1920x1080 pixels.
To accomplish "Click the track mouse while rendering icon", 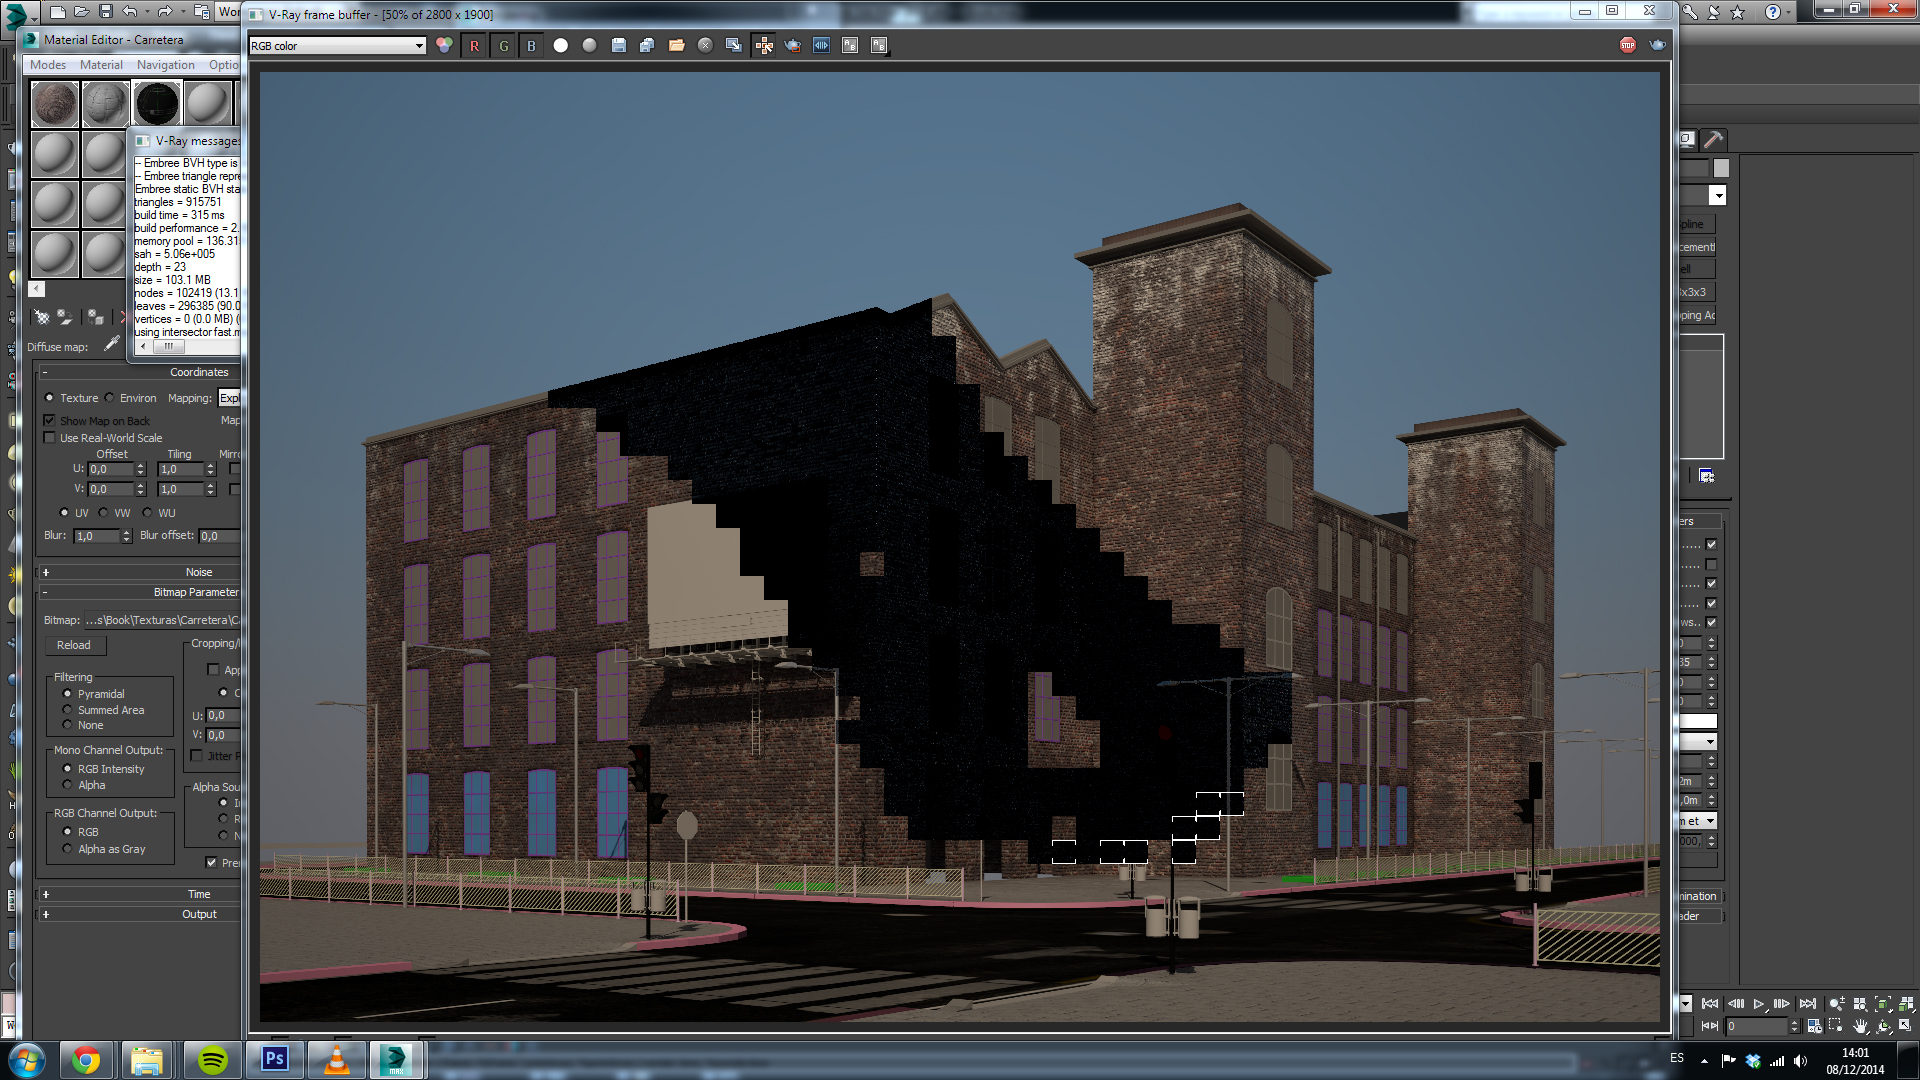I will click(764, 46).
